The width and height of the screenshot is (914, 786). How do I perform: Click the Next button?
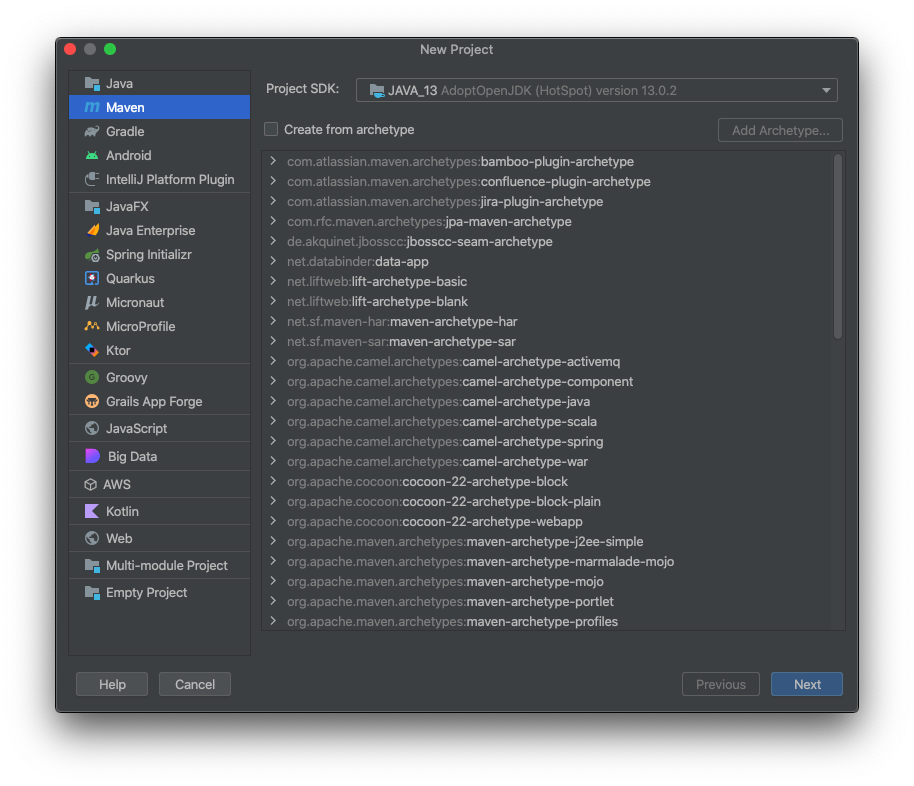tap(807, 684)
